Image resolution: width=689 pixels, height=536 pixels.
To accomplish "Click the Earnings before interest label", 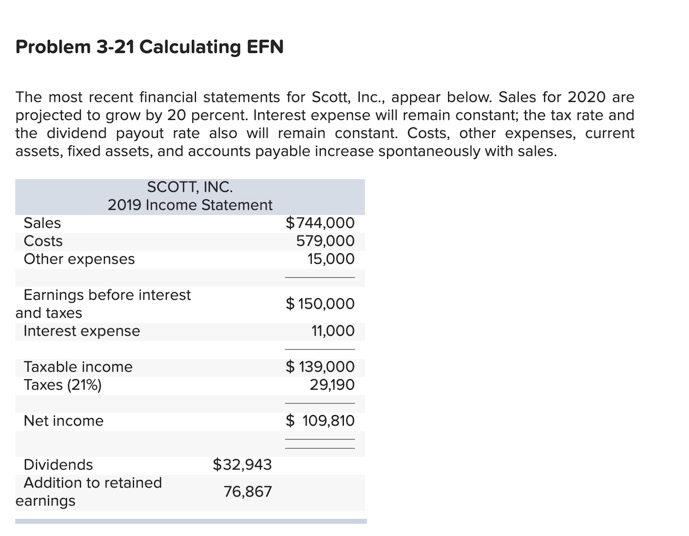I will [x=106, y=295].
